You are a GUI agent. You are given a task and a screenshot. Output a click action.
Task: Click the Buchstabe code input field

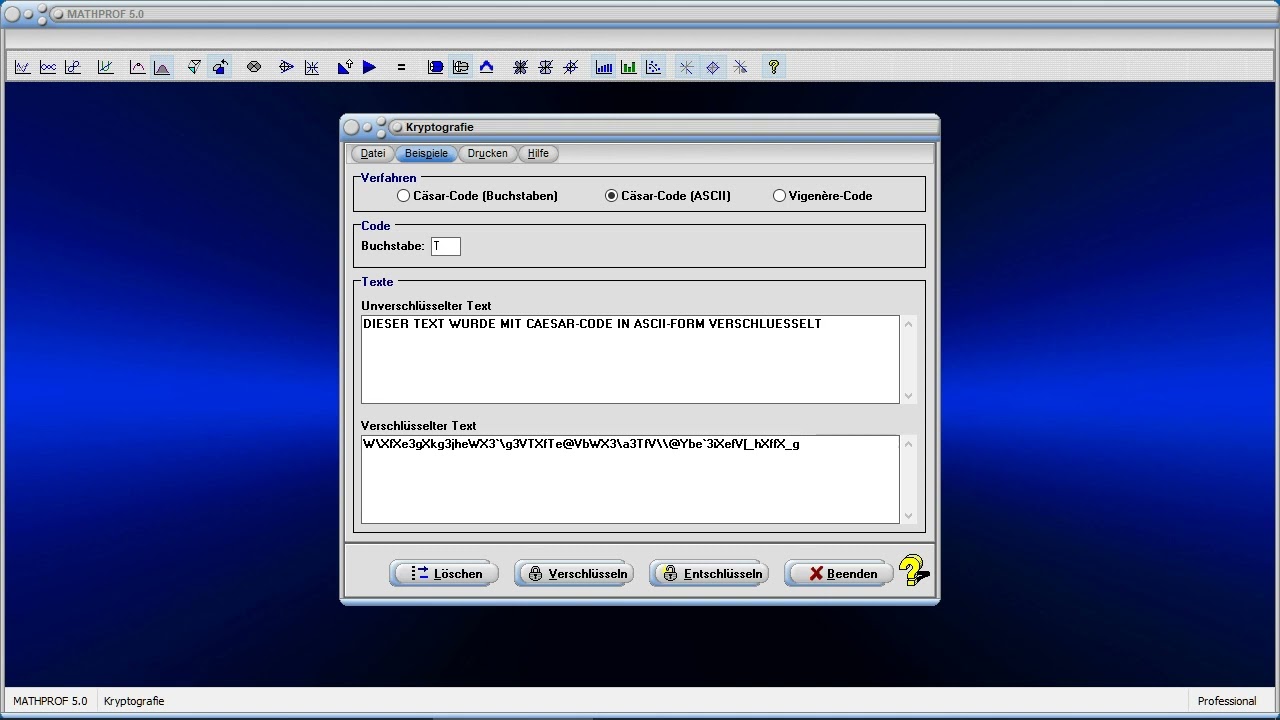[446, 246]
